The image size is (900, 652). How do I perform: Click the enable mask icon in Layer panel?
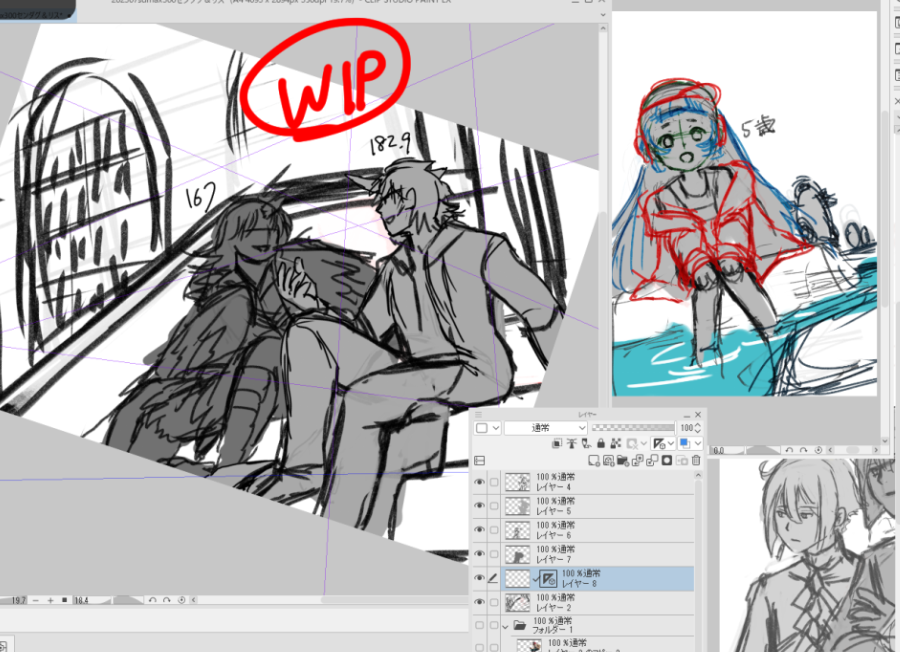coord(631,444)
